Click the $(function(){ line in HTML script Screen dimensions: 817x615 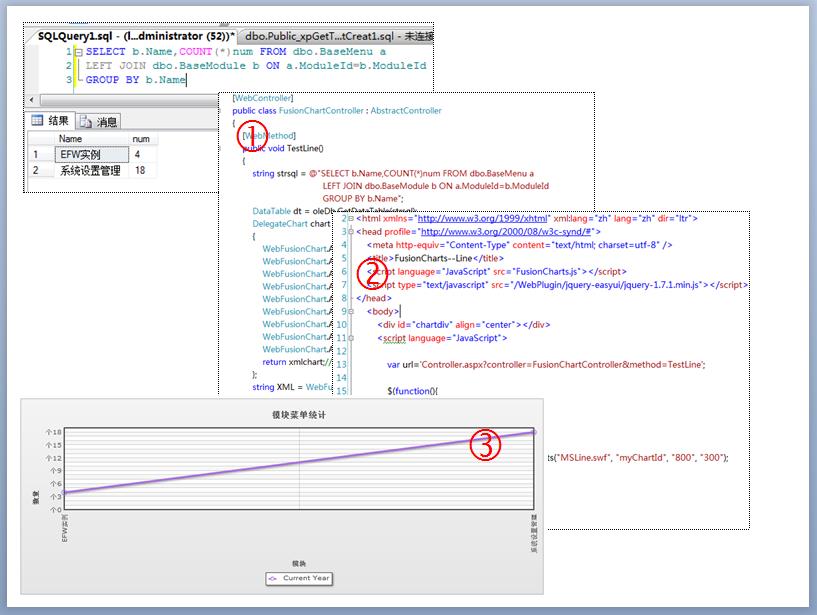[x=413, y=391]
